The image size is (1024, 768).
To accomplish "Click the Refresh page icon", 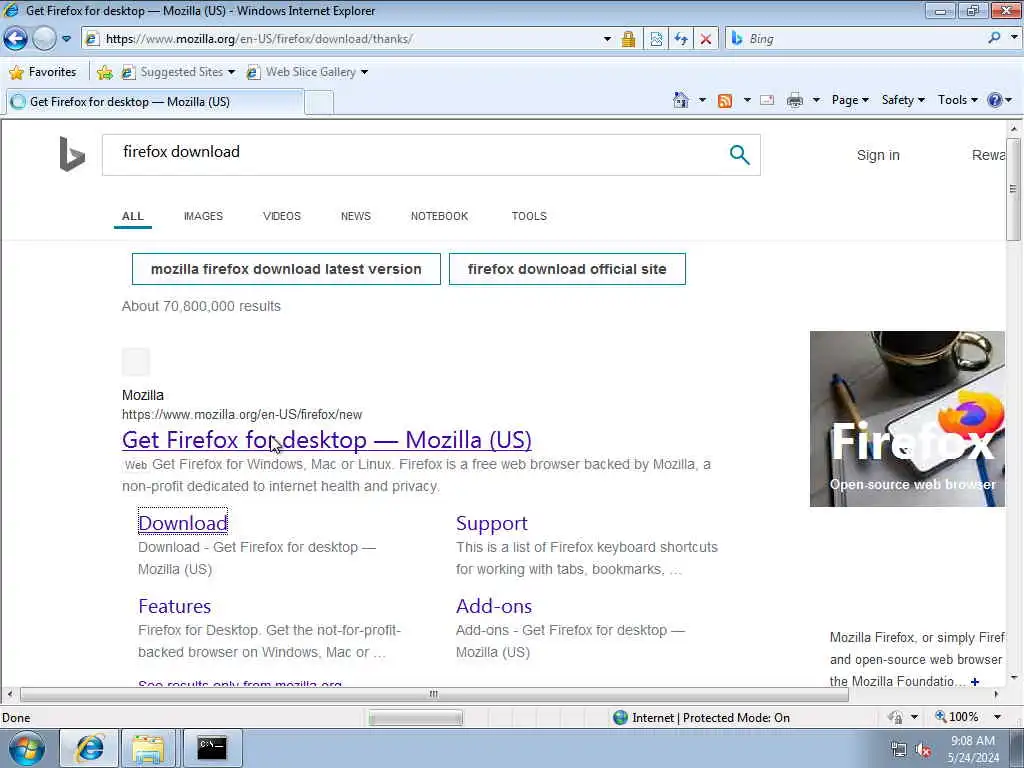I will [x=680, y=39].
